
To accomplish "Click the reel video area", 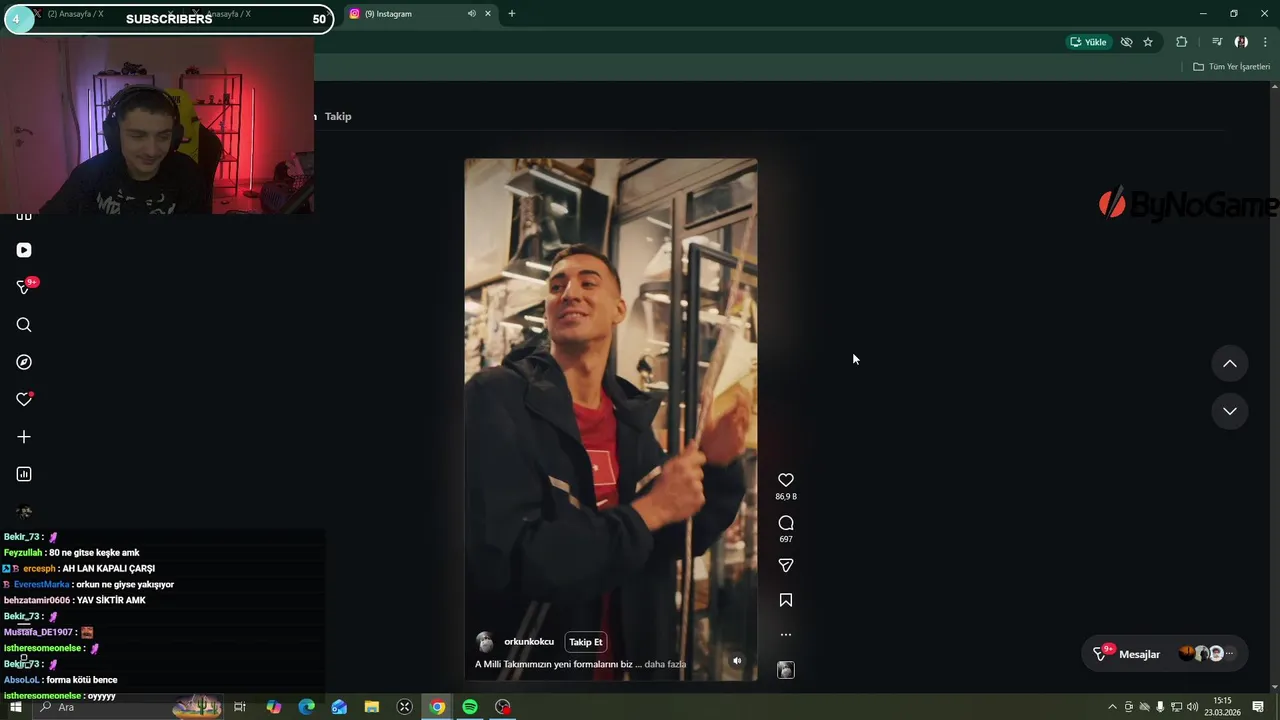I will point(611,419).
